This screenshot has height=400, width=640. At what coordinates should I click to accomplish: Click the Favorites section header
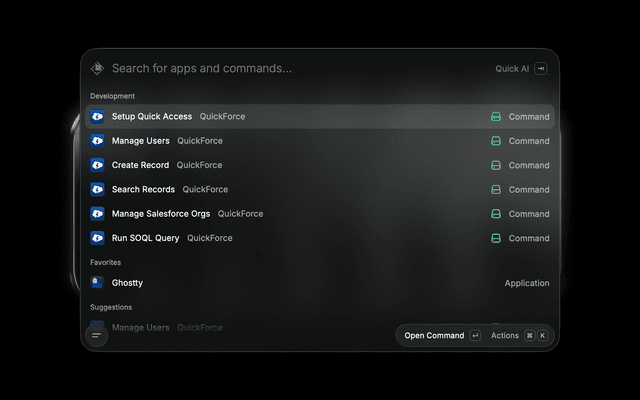point(105,262)
